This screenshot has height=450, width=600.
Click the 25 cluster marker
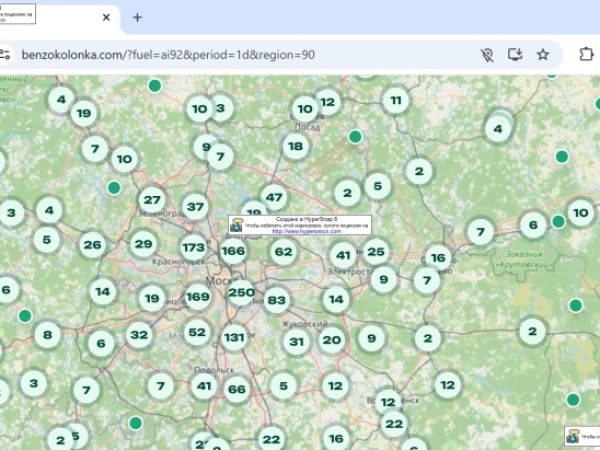(376, 252)
